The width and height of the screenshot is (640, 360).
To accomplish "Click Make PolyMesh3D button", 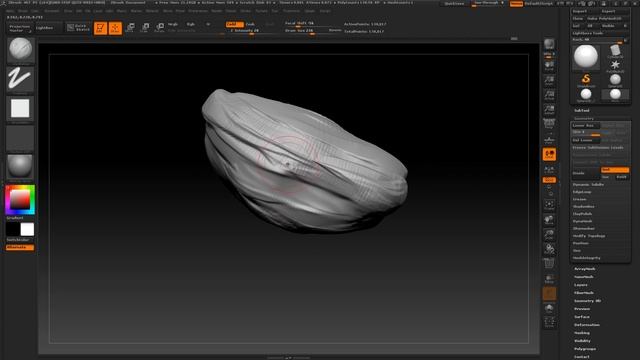I will click(x=607, y=18).
